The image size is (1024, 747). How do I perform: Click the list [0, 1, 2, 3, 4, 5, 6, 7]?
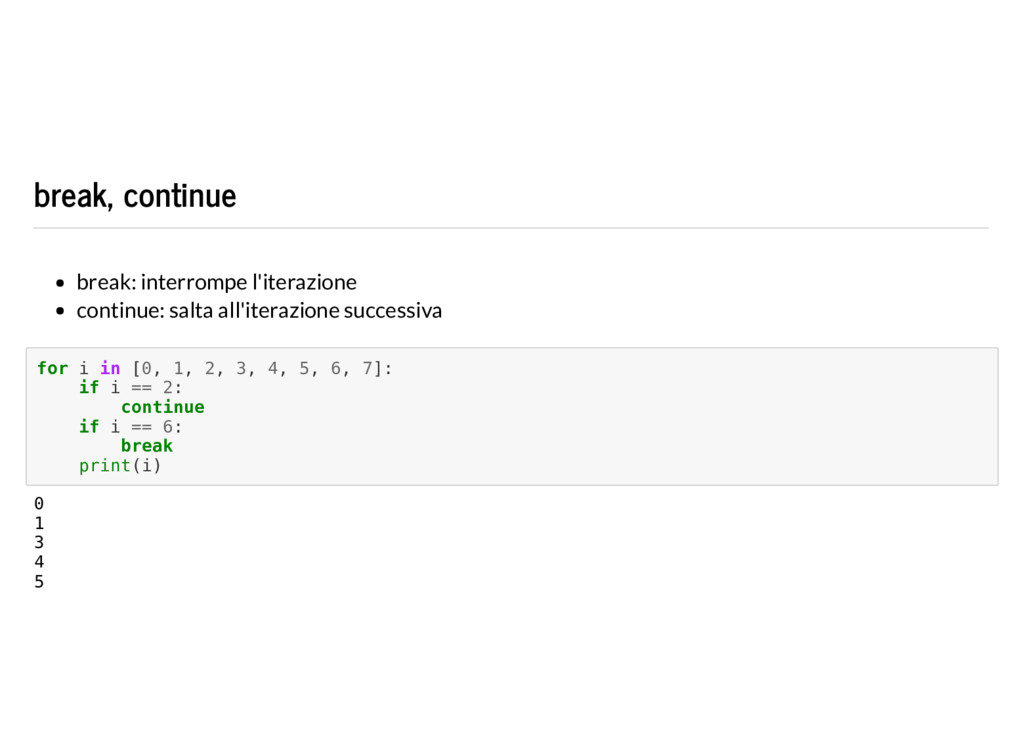pyautogui.click(x=257, y=368)
